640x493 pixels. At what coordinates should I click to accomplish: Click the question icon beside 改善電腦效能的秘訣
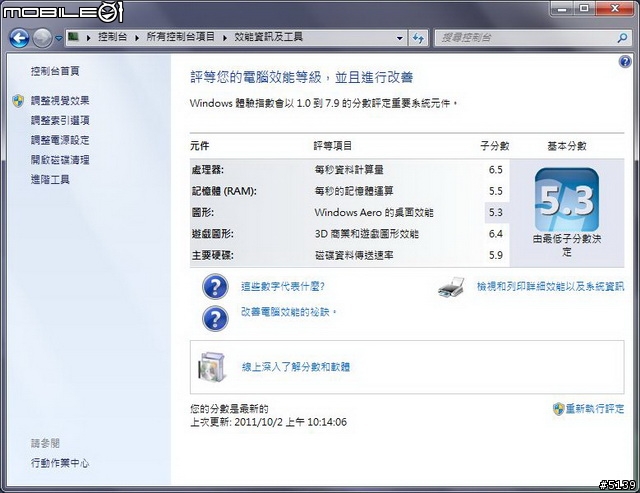215,318
